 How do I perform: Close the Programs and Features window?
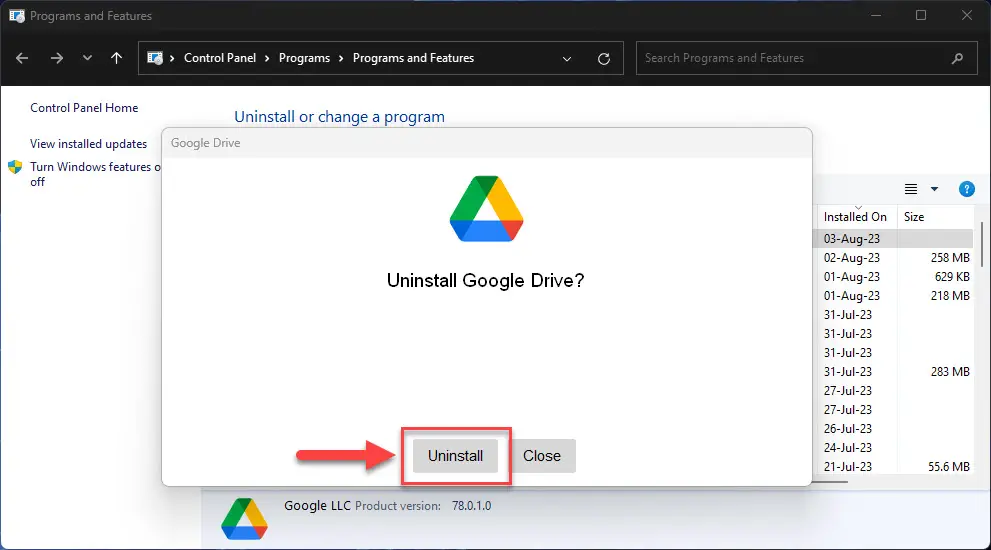coord(967,16)
